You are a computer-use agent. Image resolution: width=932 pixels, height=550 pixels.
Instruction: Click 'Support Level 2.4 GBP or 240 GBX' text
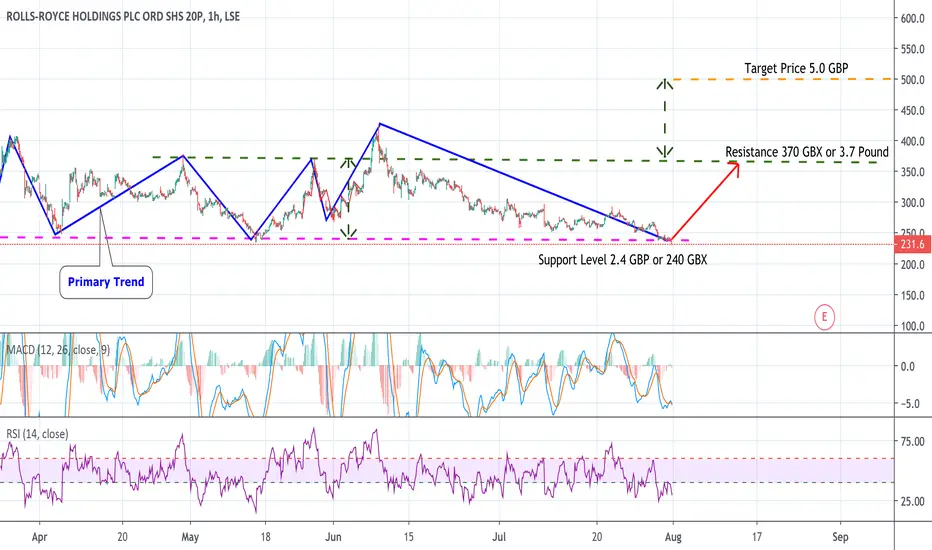pyautogui.click(x=622, y=260)
